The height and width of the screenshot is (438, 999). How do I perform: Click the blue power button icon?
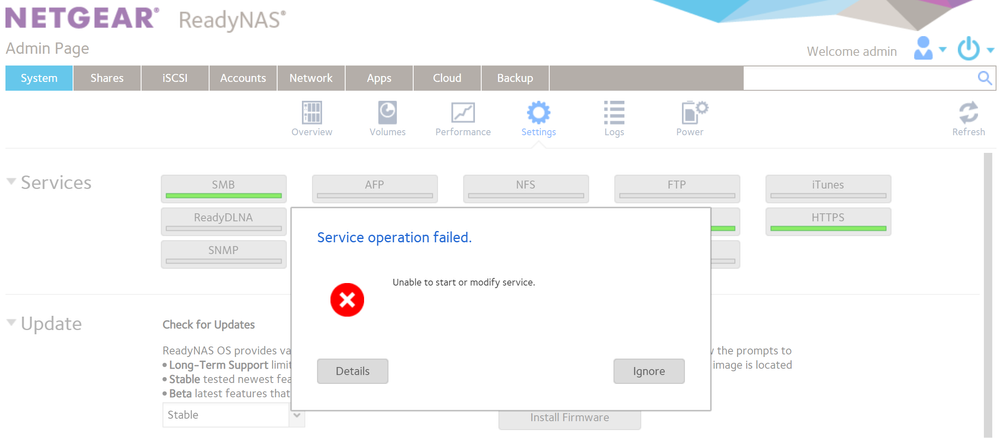tap(968, 48)
